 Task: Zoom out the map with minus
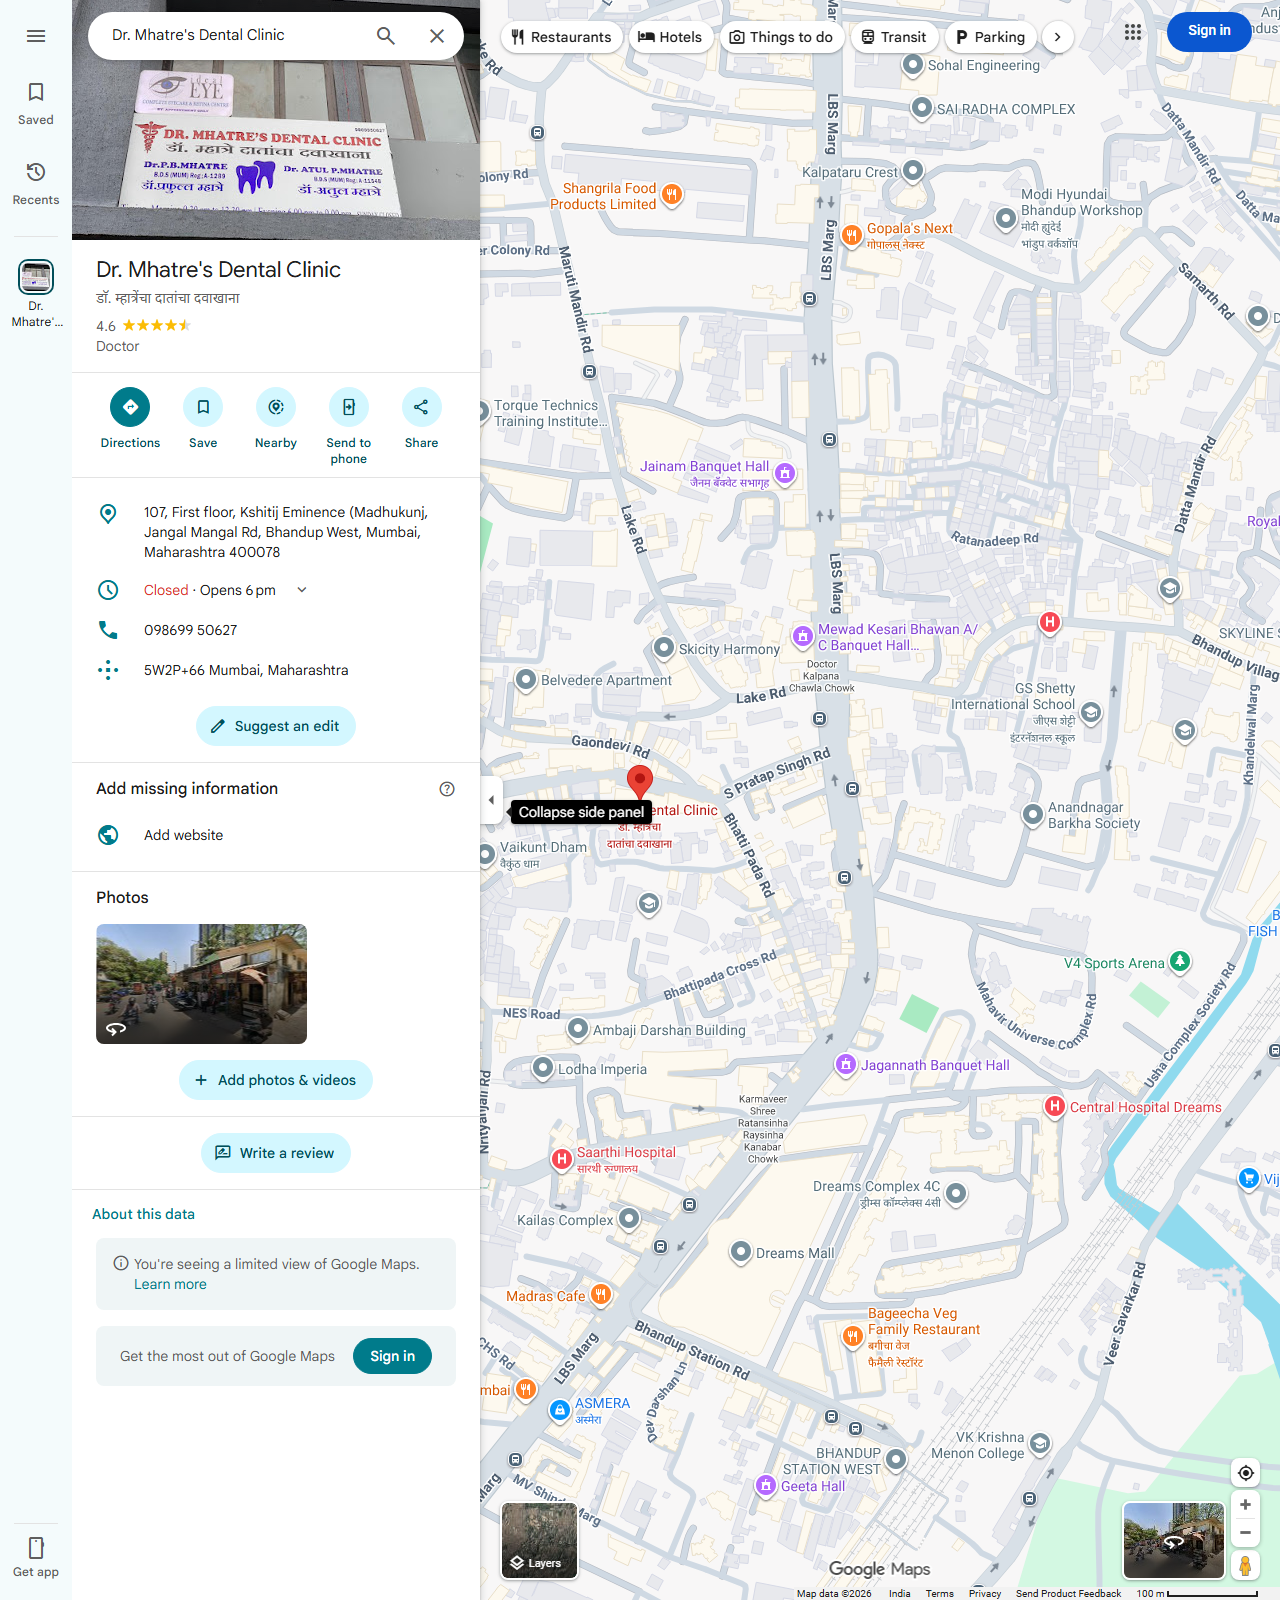click(x=1245, y=1532)
